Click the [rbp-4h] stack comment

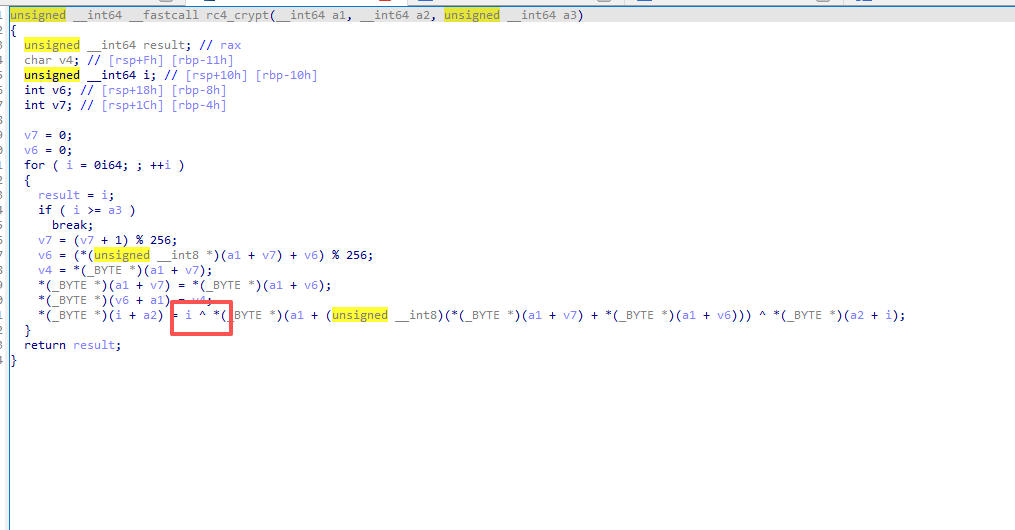[x=199, y=105]
